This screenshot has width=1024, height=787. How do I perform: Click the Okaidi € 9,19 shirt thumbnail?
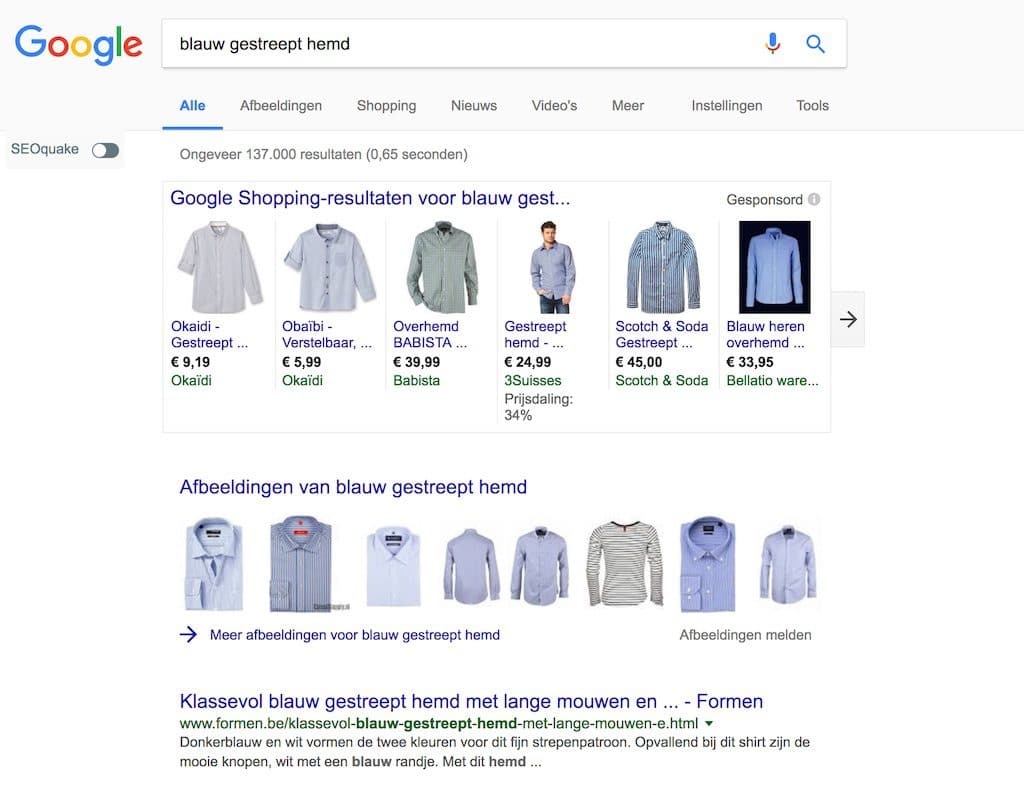tap(219, 267)
